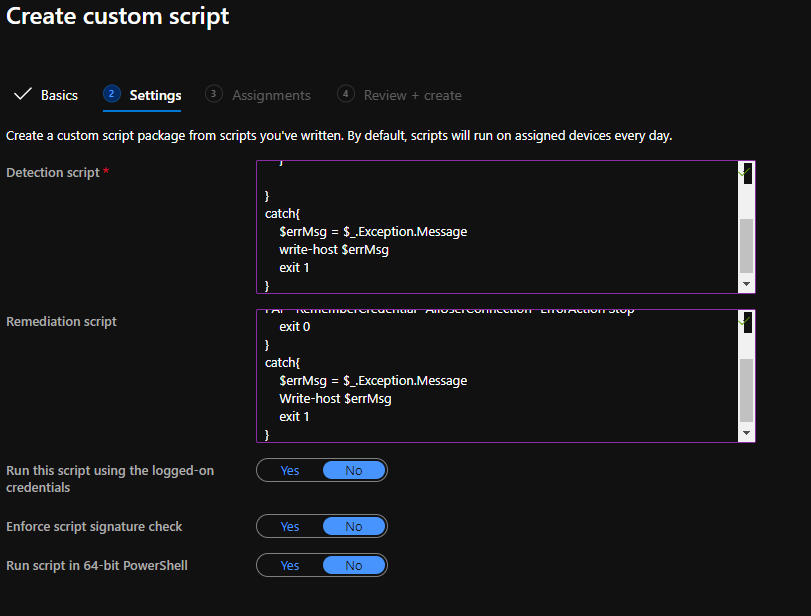Set logged-on credentials toggle to Yes

pos(290,470)
